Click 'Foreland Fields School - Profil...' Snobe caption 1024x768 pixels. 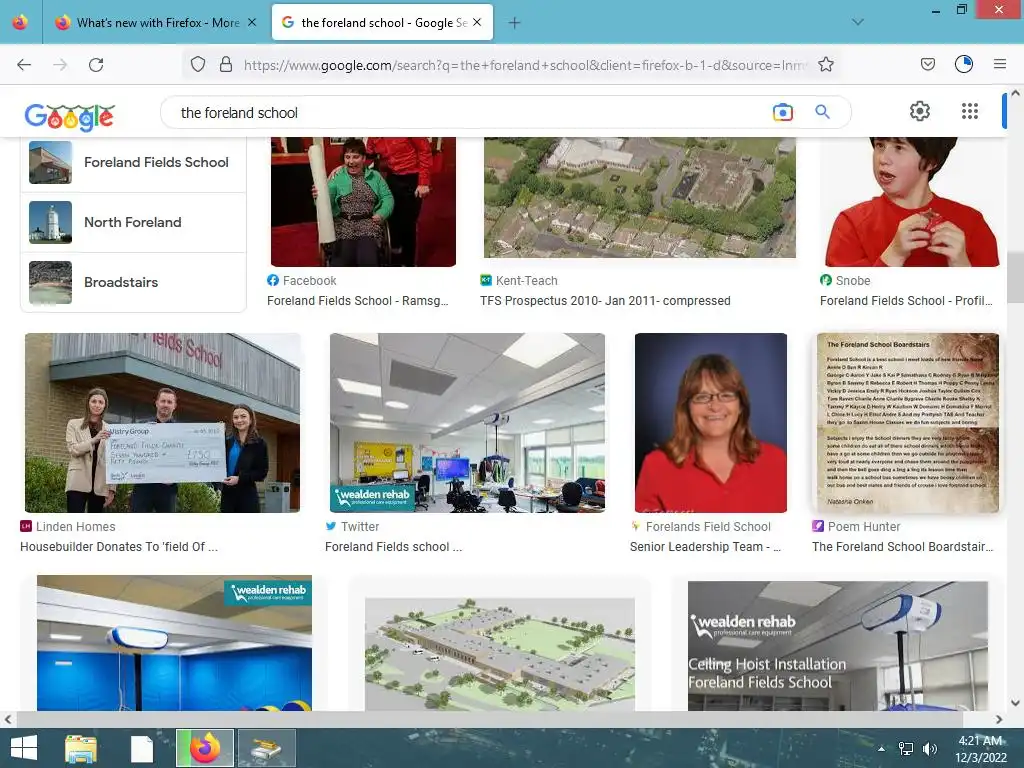pos(906,301)
